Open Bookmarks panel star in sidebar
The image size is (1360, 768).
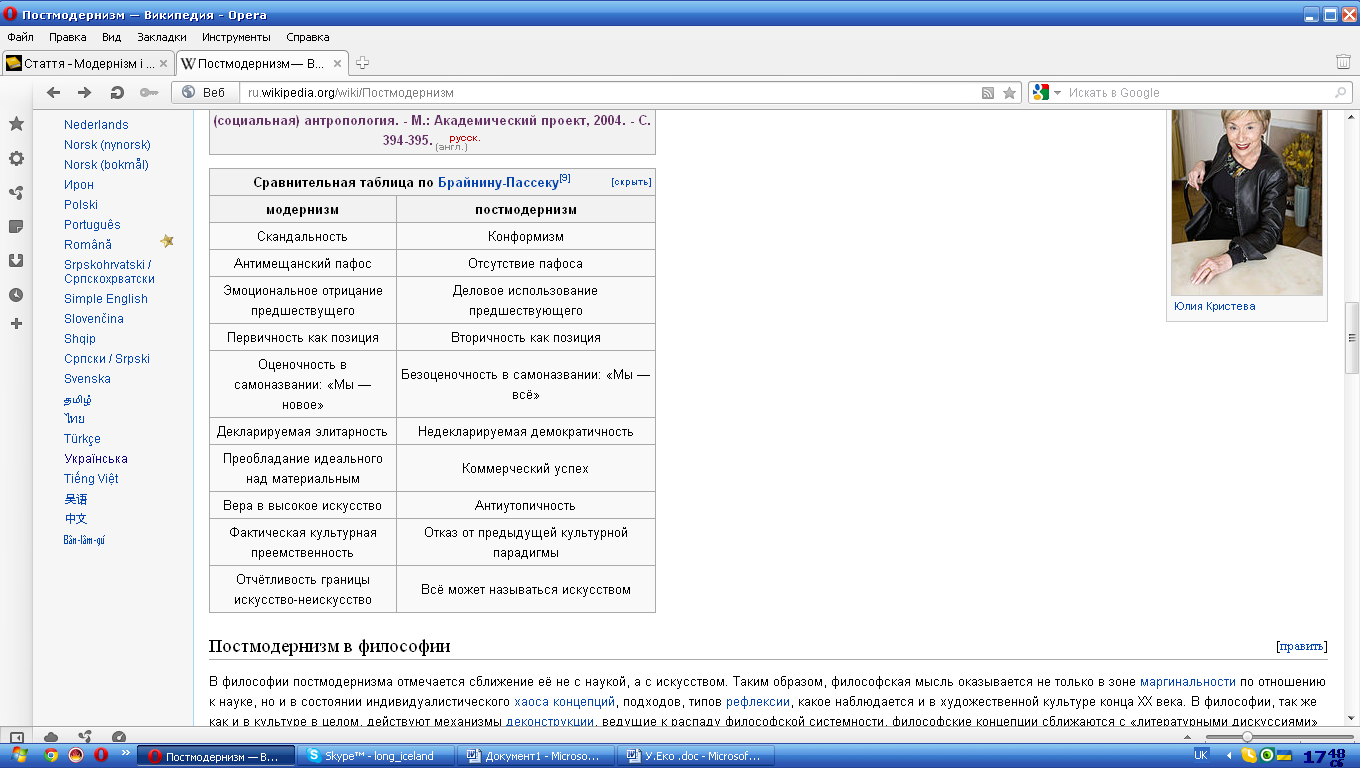pyautogui.click(x=16, y=124)
